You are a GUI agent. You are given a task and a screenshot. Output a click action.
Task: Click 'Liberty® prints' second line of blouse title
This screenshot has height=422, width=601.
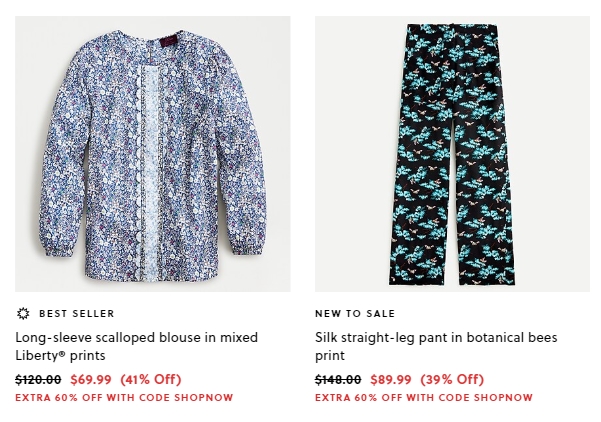[60, 355]
